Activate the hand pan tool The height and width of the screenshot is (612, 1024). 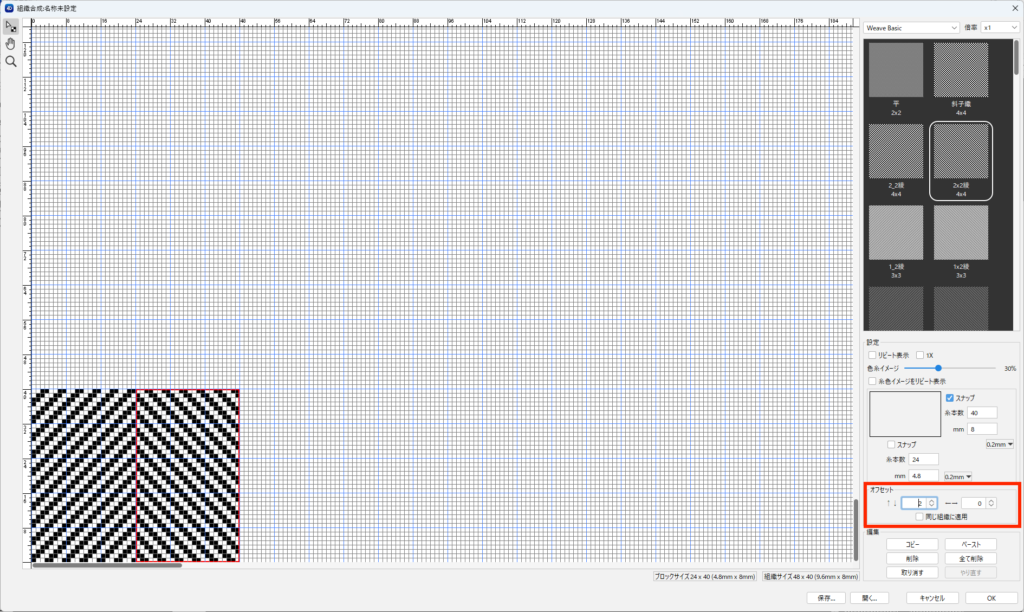pyautogui.click(x=10, y=44)
